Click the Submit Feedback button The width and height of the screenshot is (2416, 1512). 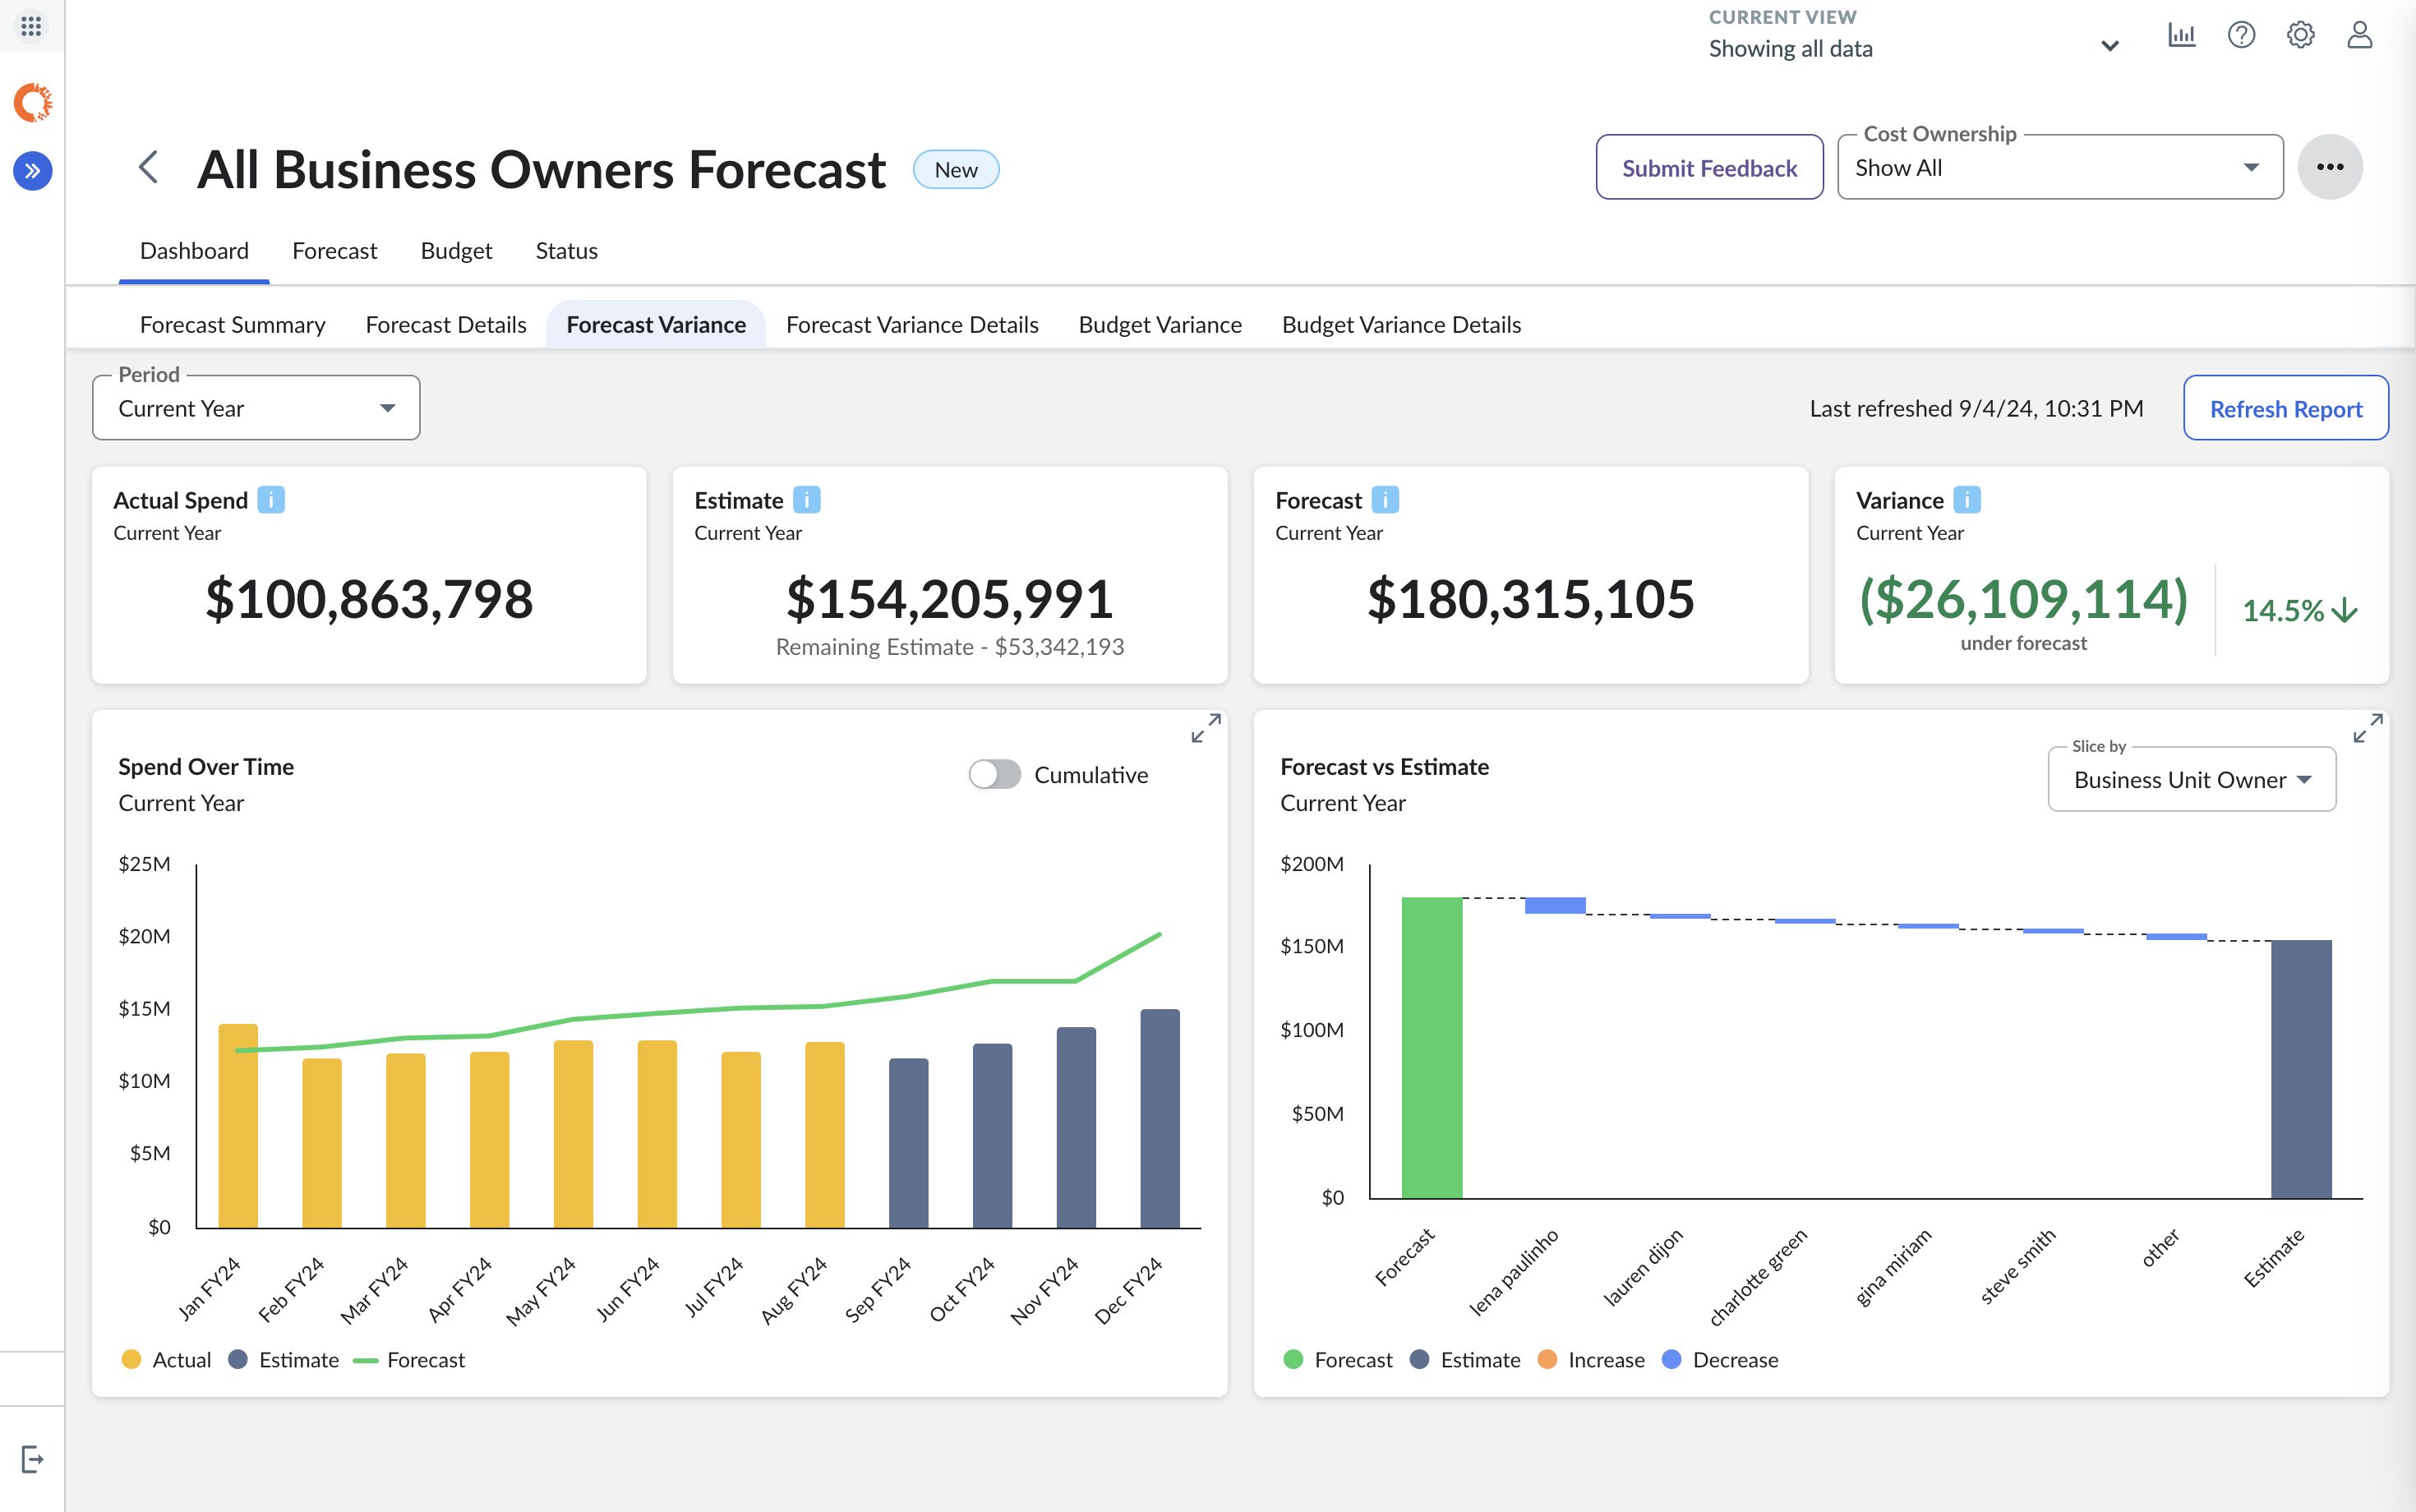[1709, 168]
